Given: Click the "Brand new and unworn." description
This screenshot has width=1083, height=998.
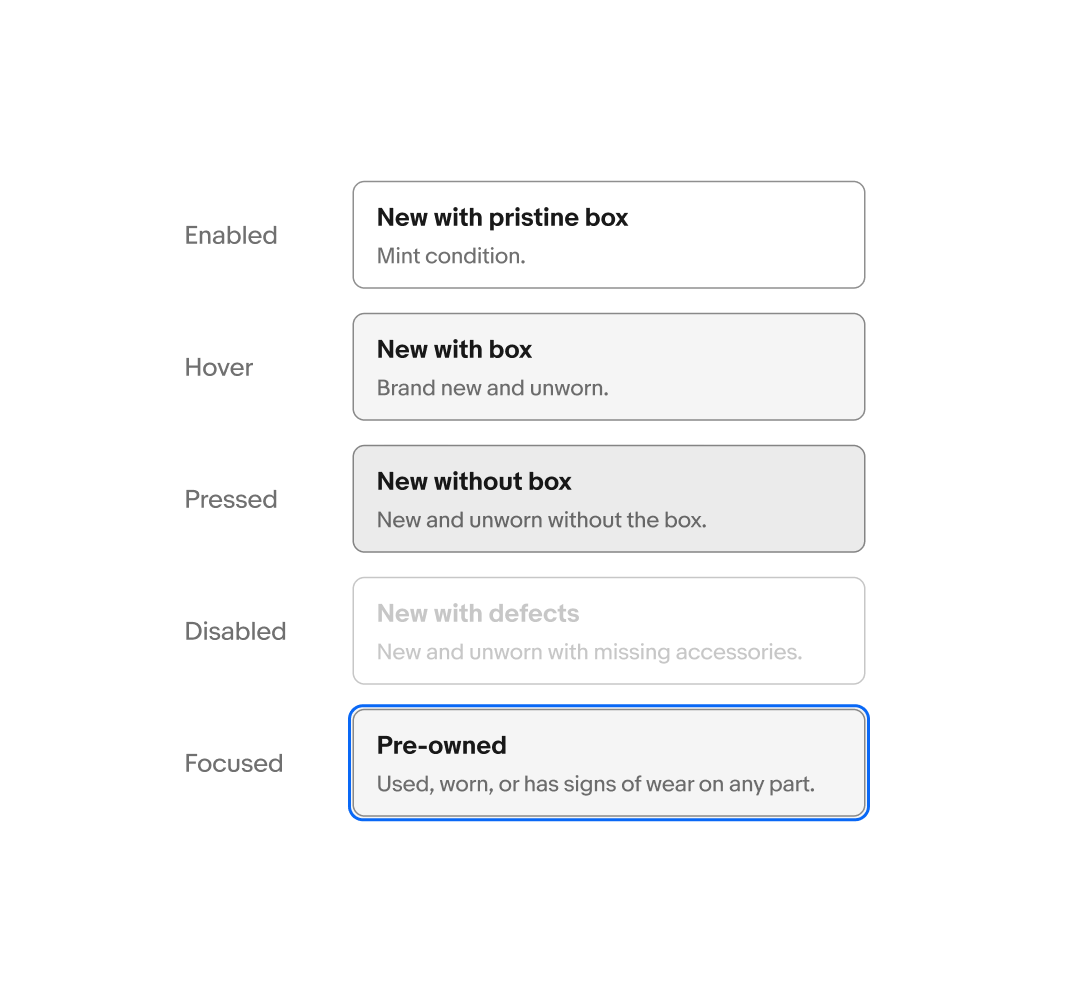Looking at the screenshot, I should (492, 388).
